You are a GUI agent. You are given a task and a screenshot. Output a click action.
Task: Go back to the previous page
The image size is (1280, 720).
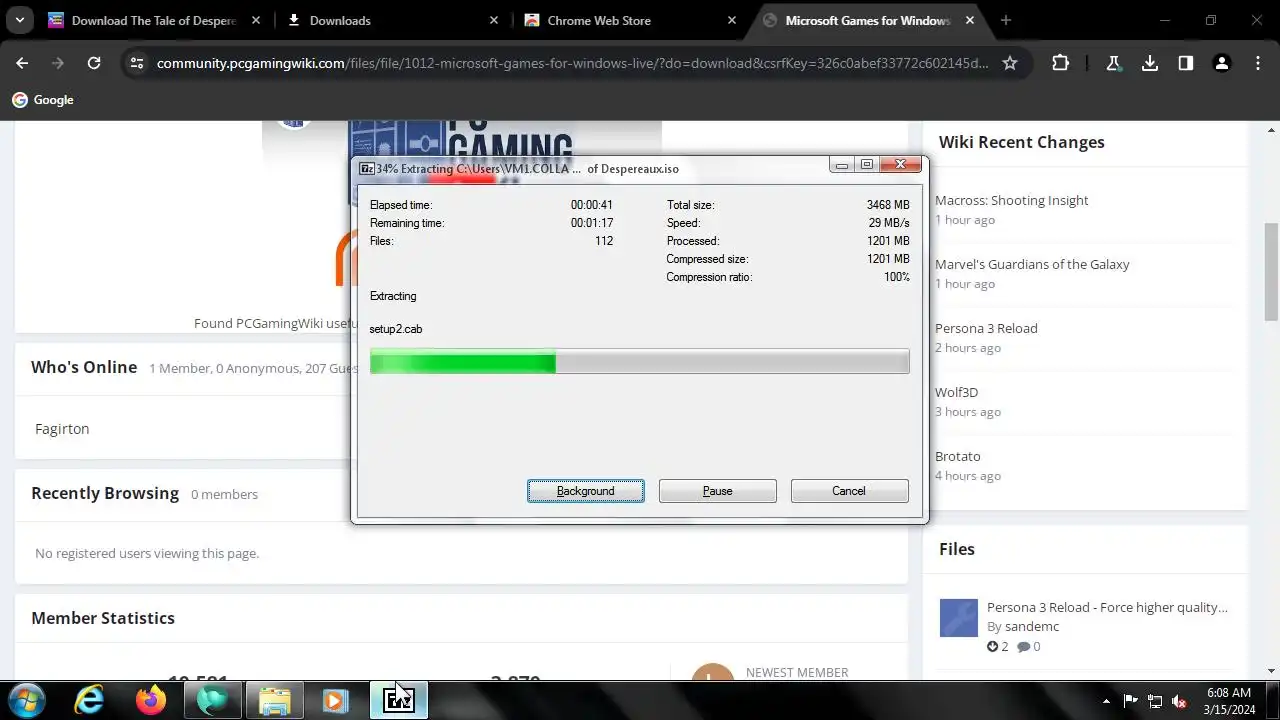tap(22, 63)
